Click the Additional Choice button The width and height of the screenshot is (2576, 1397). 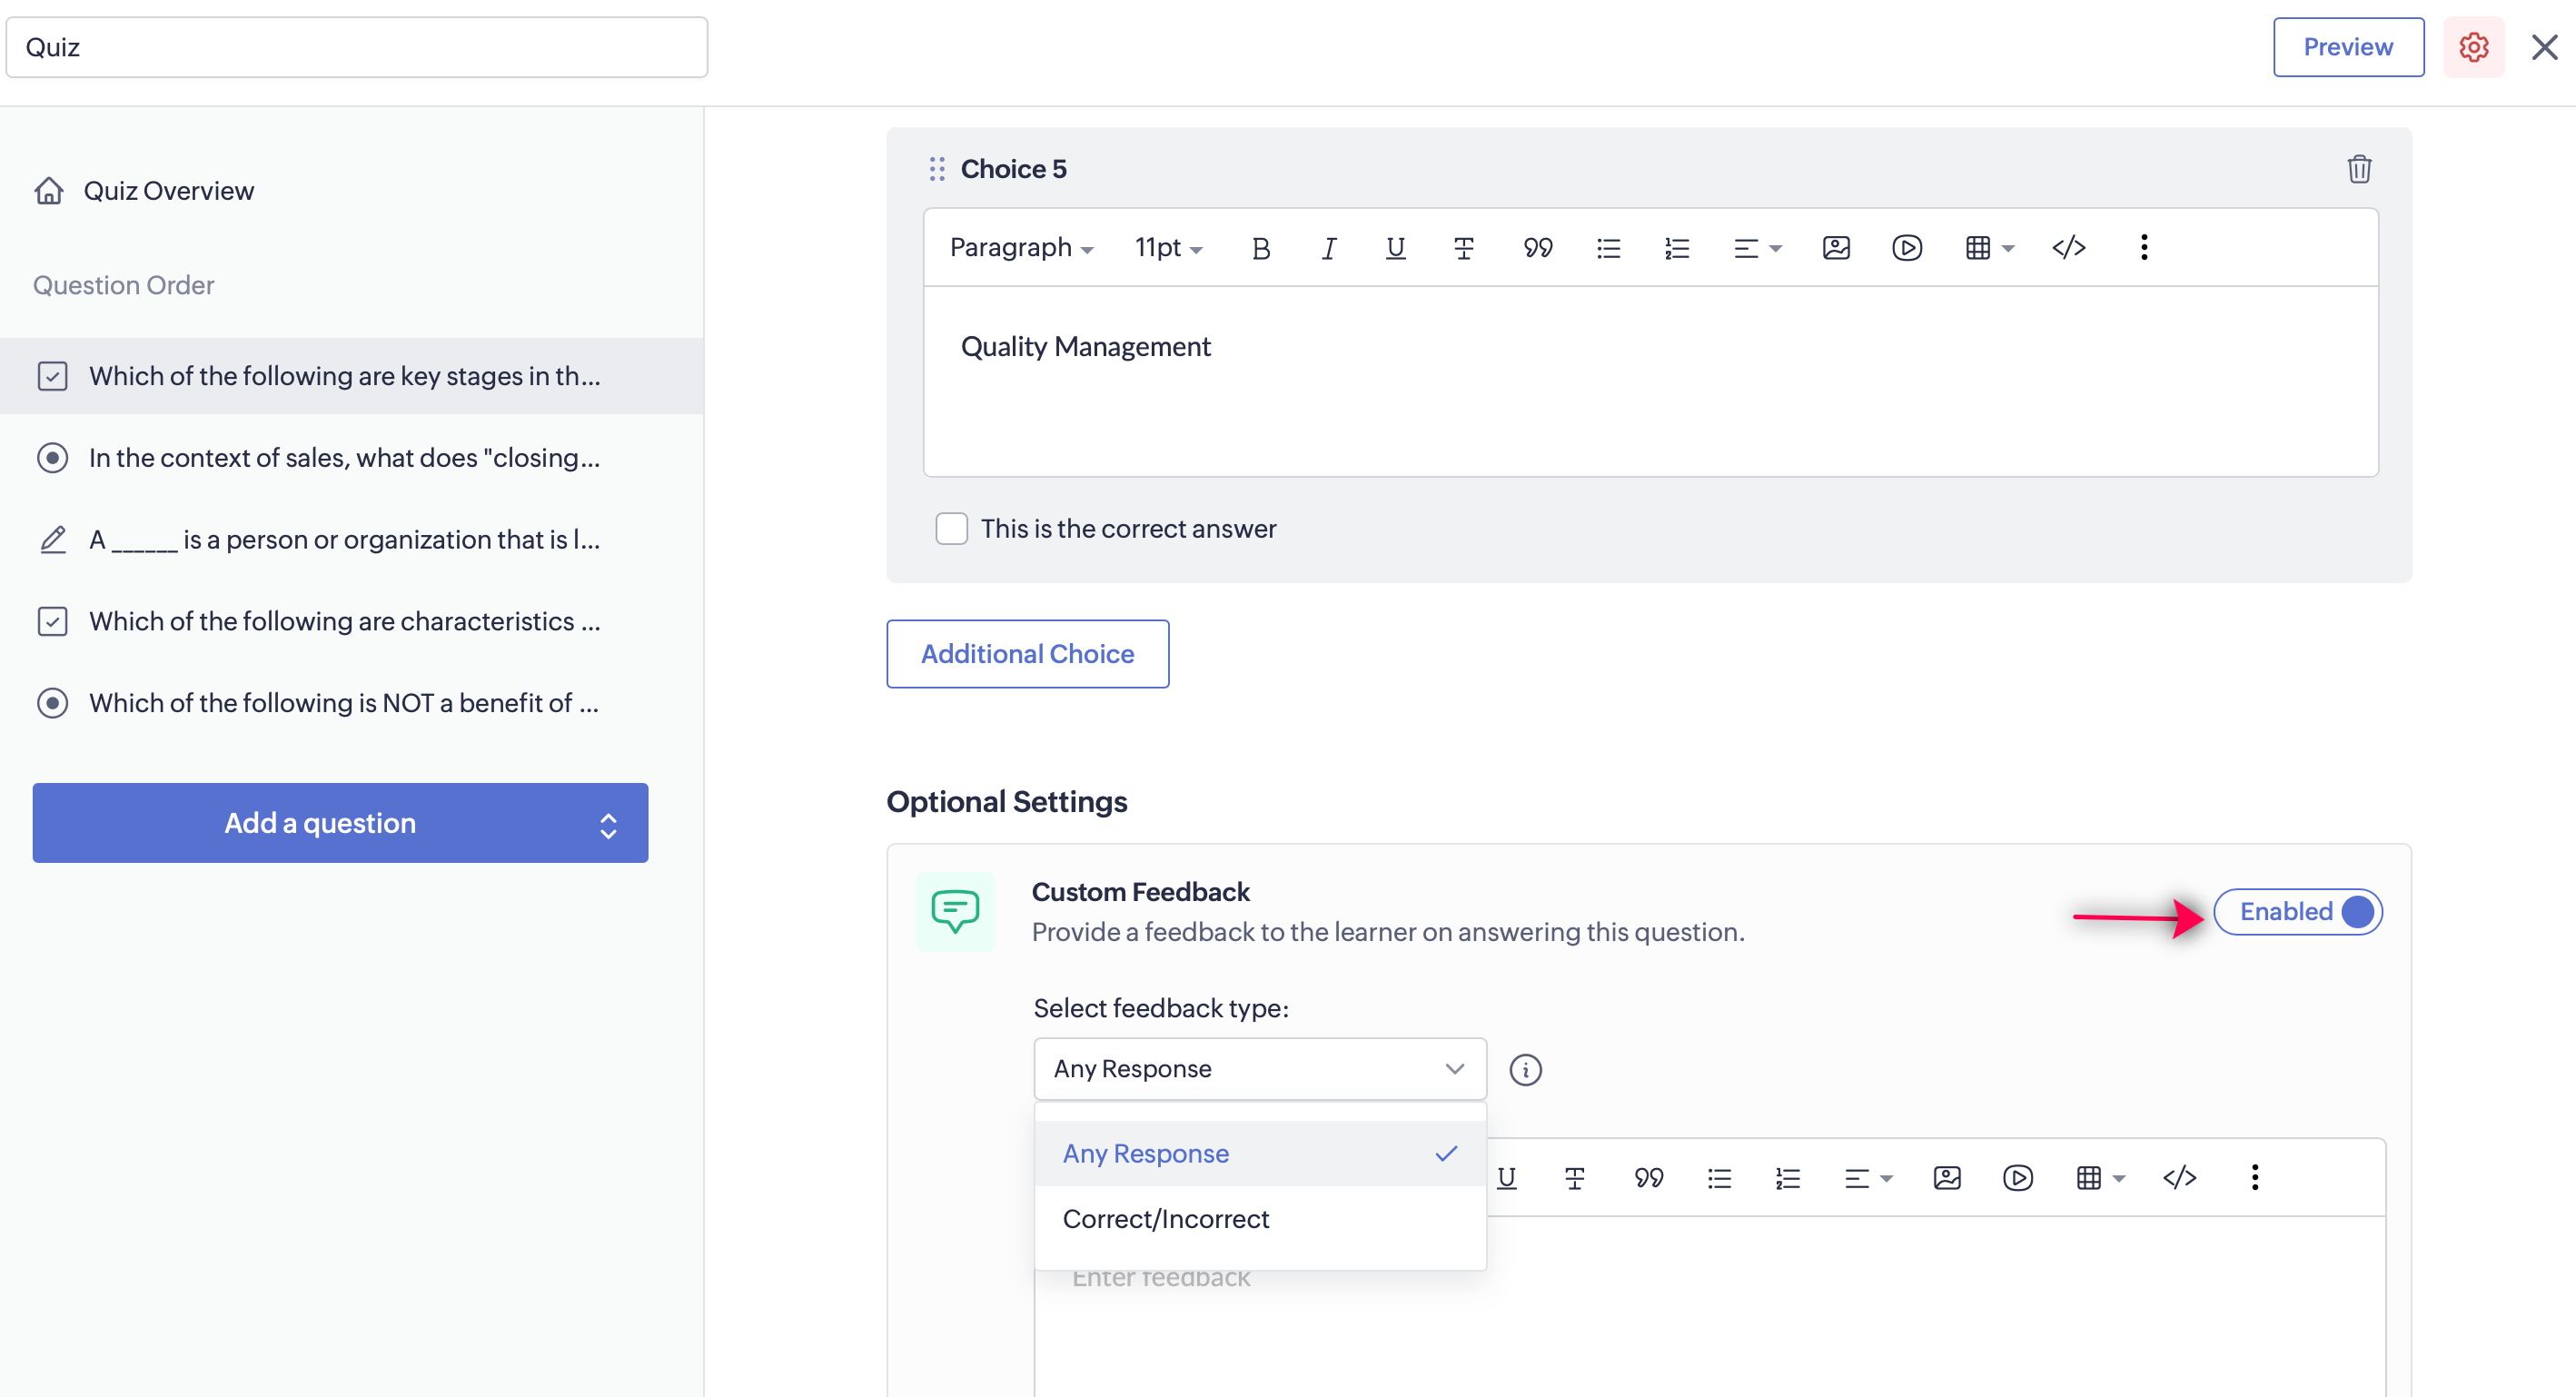[1027, 654]
